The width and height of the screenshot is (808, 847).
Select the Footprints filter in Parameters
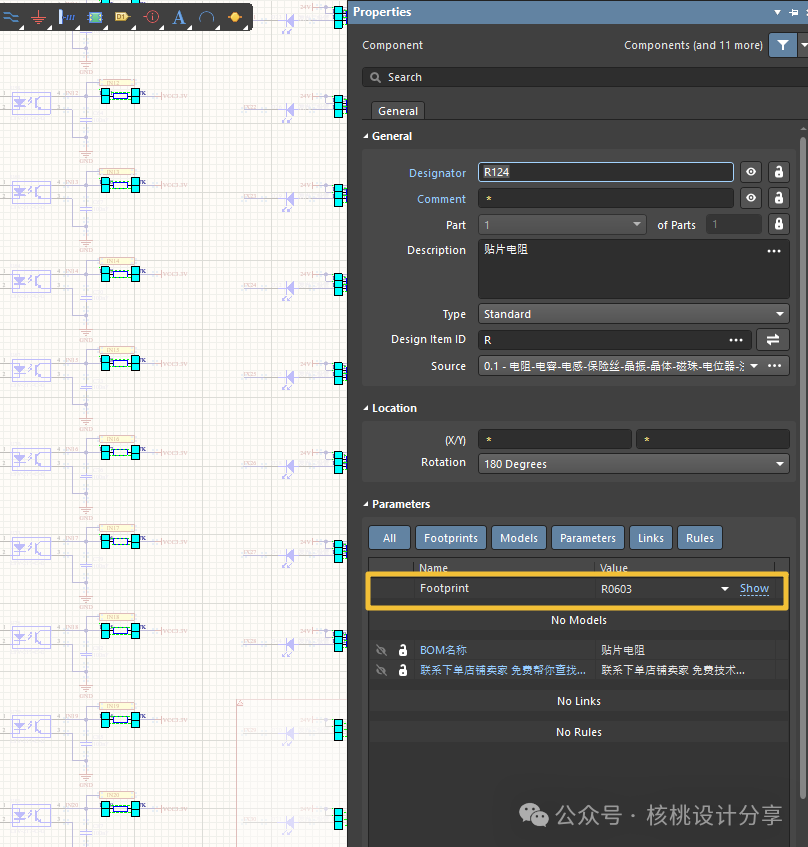click(x=451, y=538)
